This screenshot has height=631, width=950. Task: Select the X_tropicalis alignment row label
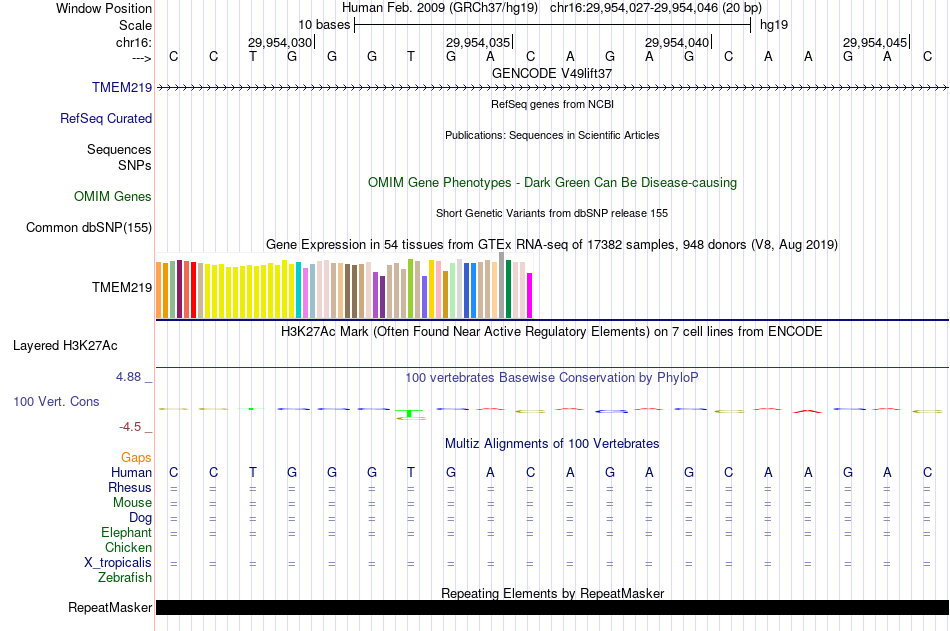(x=118, y=563)
